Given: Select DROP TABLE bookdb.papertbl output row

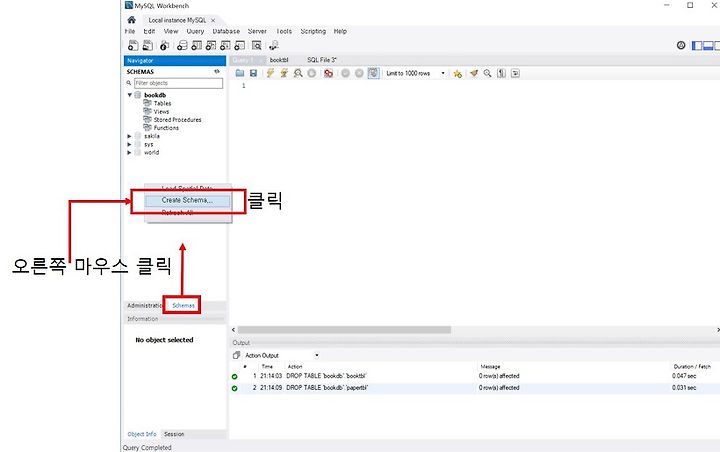Looking at the screenshot, I should coord(473,388).
